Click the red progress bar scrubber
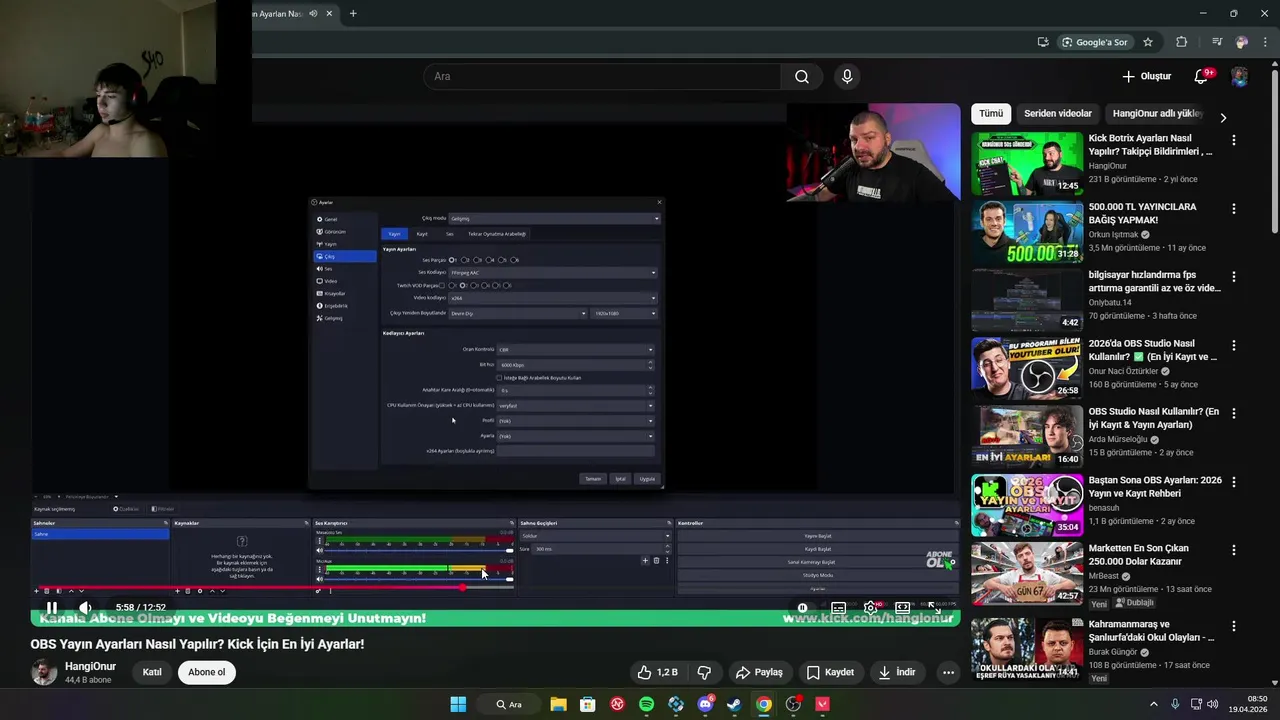The height and width of the screenshot is (720, 1280). (x=463, y=587)
